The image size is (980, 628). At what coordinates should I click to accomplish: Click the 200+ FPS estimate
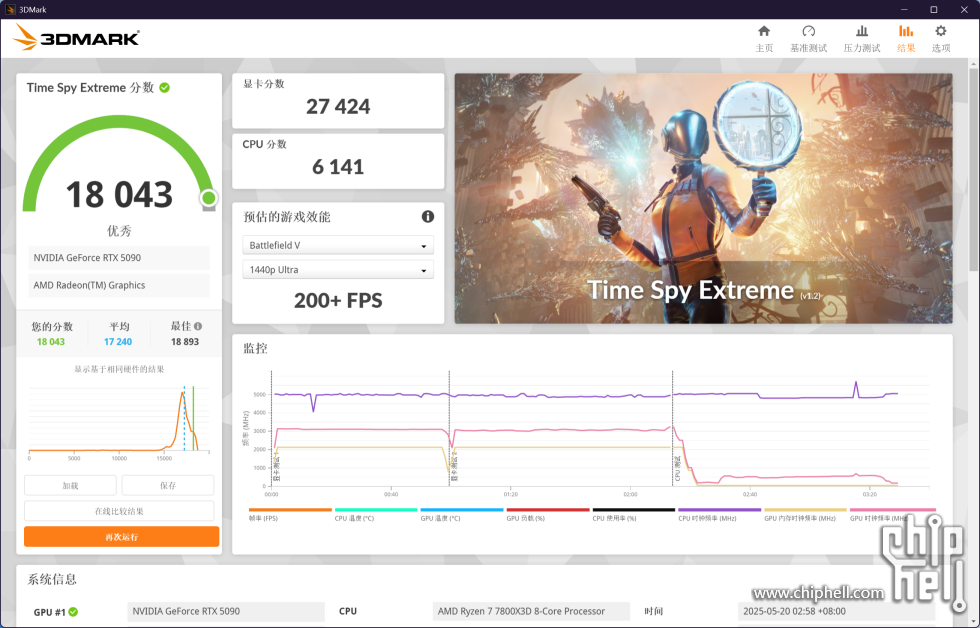338,301
